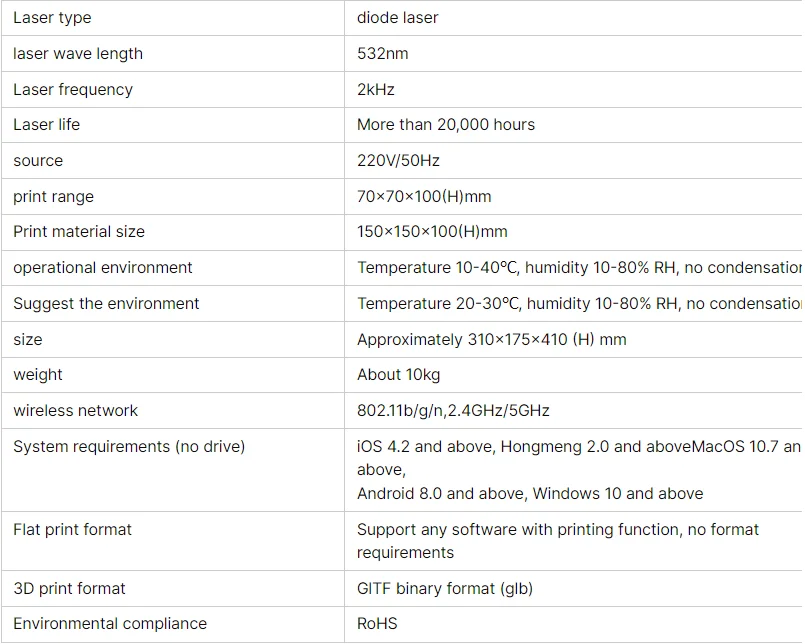Click 'operational environment' row label

click(x=102, y=267)
